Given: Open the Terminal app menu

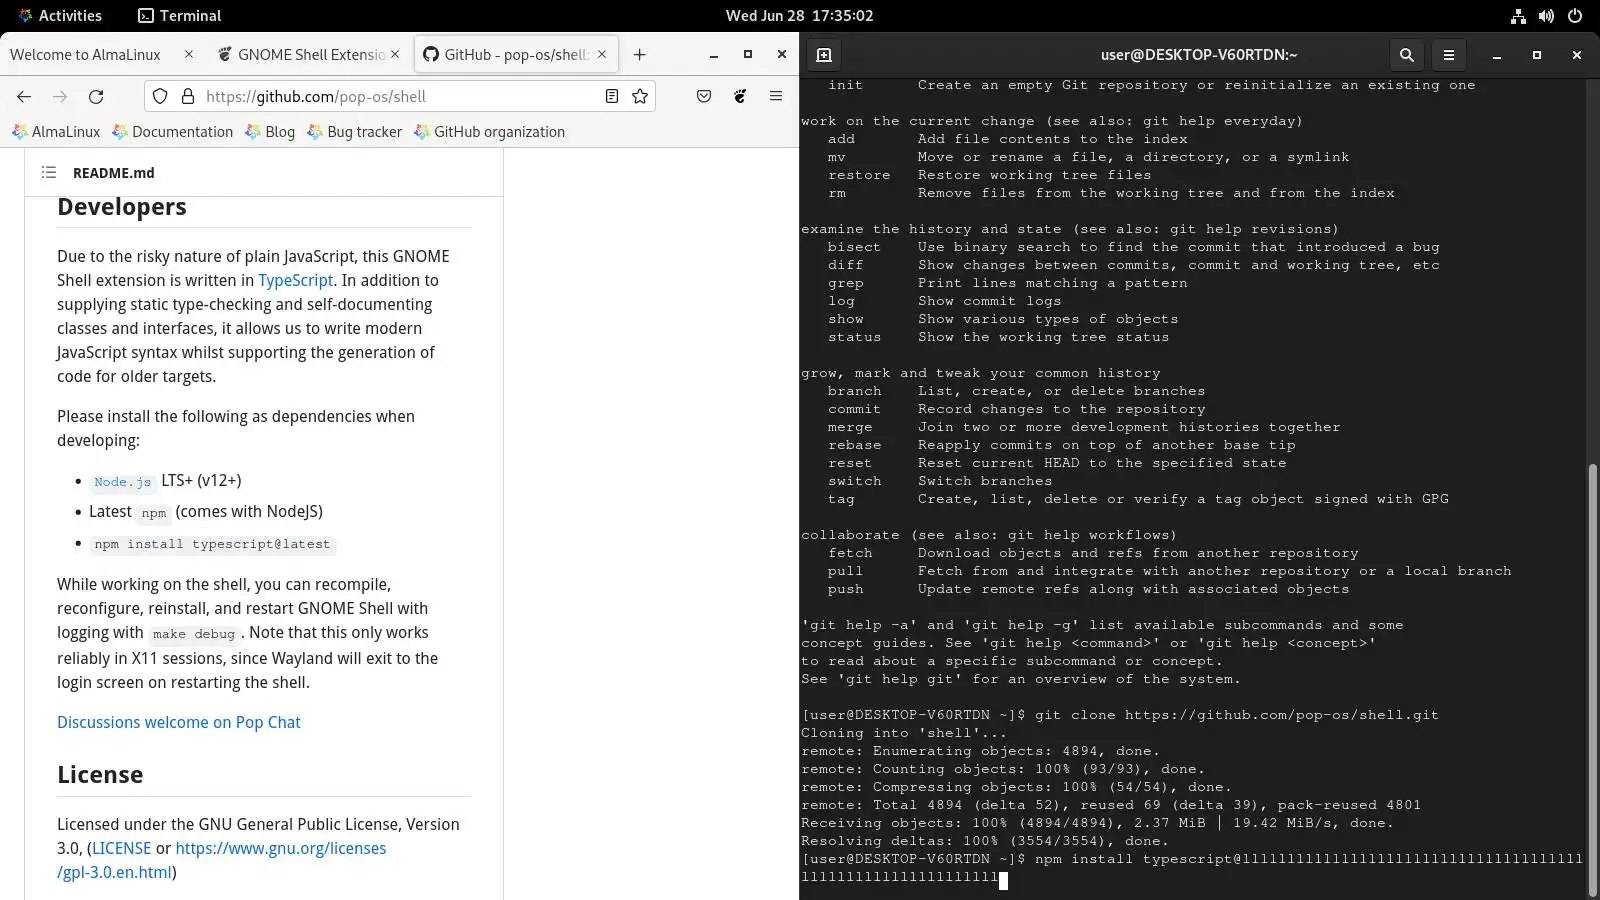Looking at the screenshot, I should click(180, 16).
